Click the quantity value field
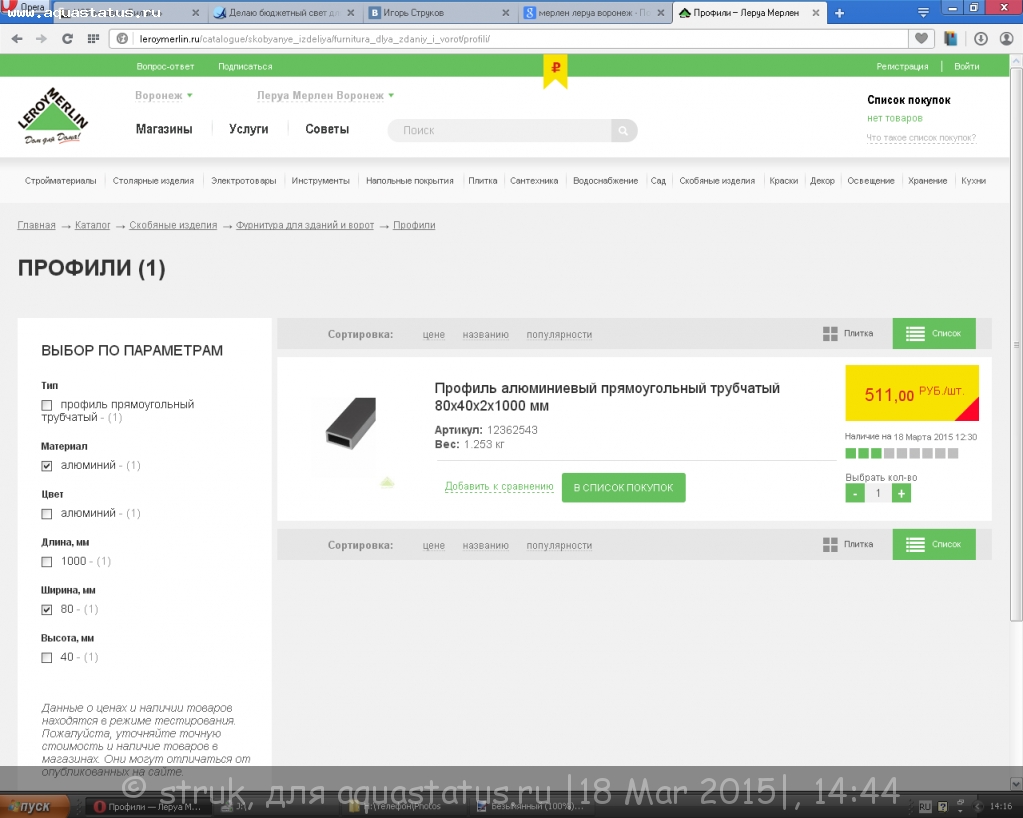 [878, 494]
